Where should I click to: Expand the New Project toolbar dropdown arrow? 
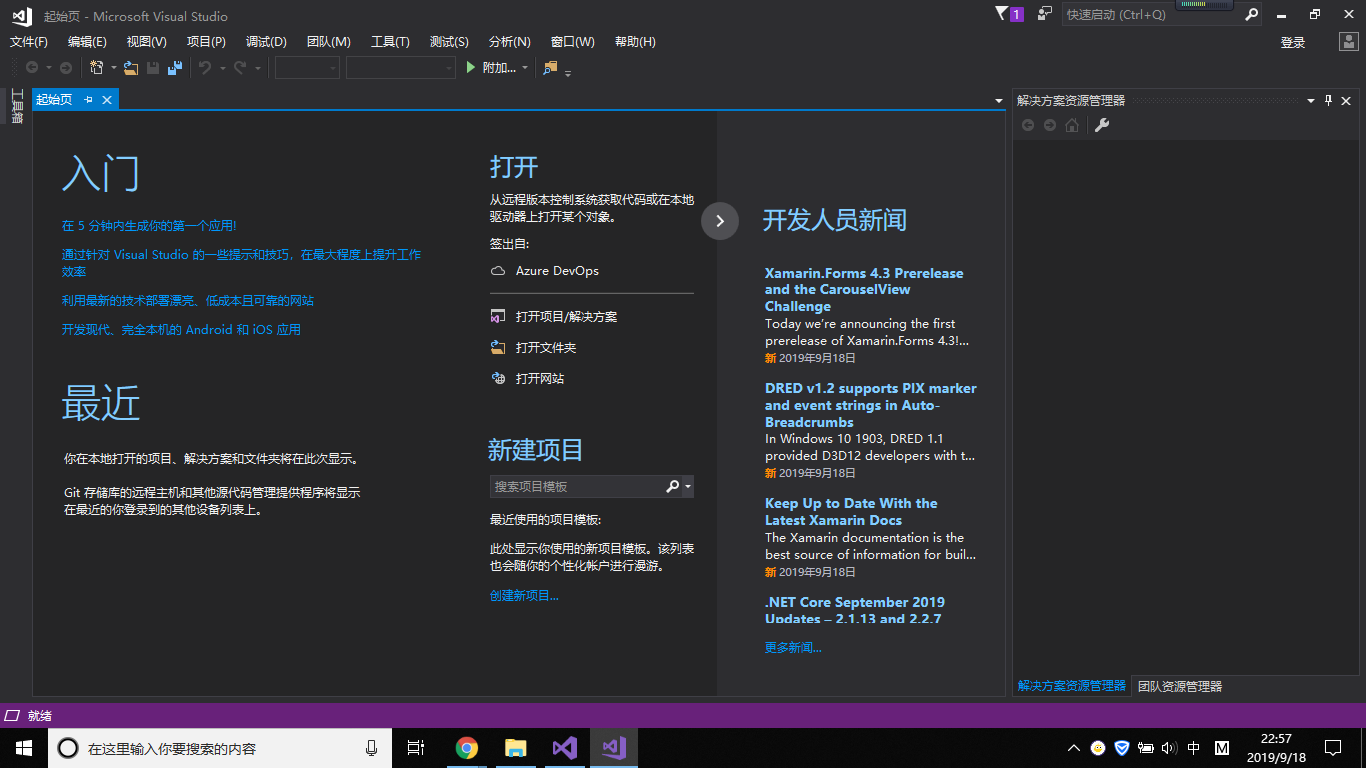(113, 68)
